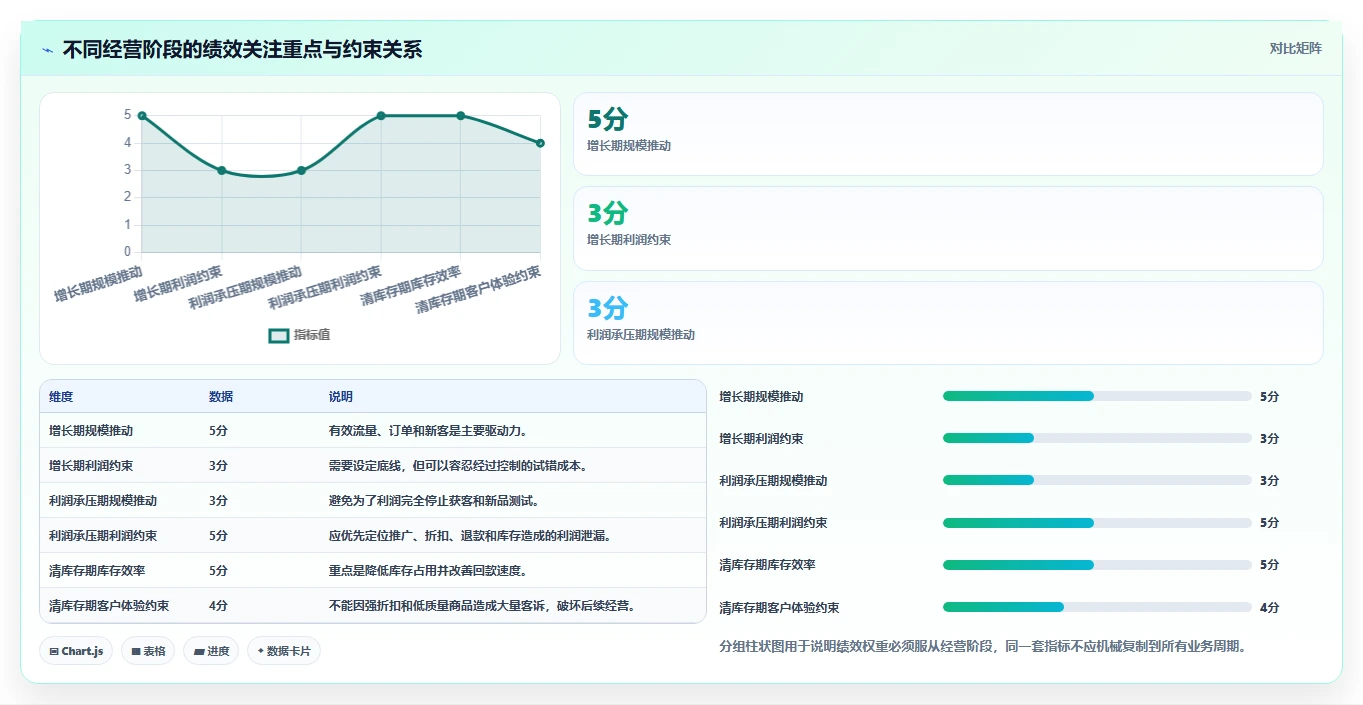Toggle the 指标值 legend swatch in the chart
This screenshot has height=705, width=1363.
pos(279,335)
